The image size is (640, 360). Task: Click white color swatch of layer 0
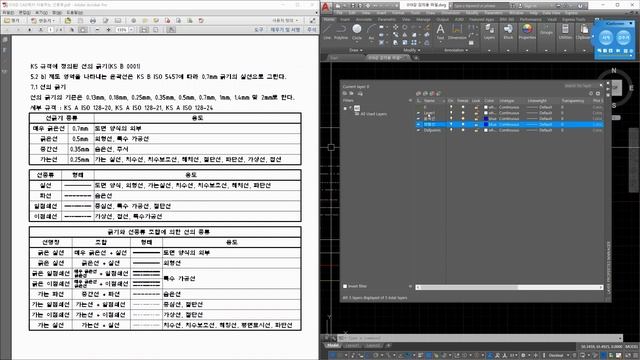[x=486, y=107]
